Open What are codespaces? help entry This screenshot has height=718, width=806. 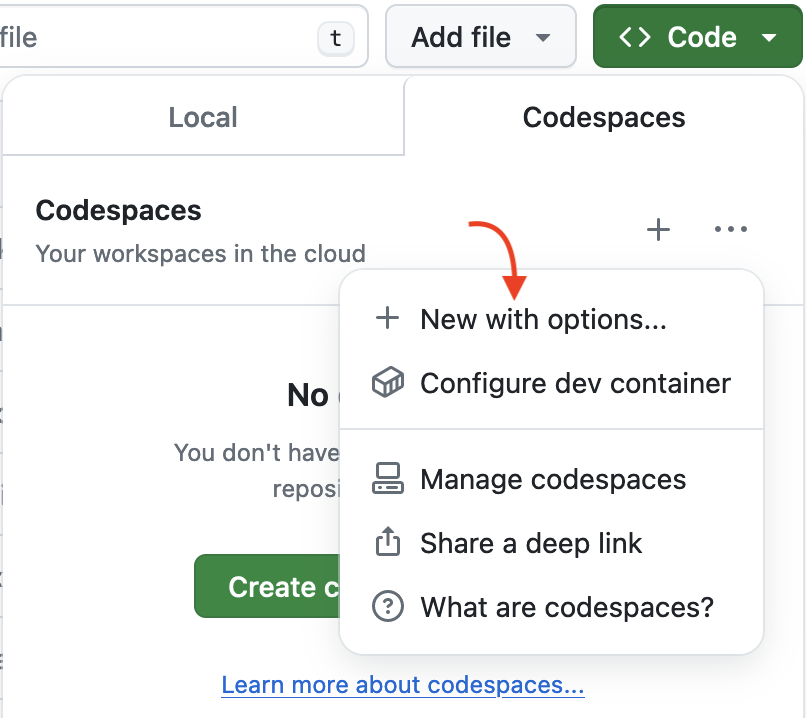(x=551, y=607)
